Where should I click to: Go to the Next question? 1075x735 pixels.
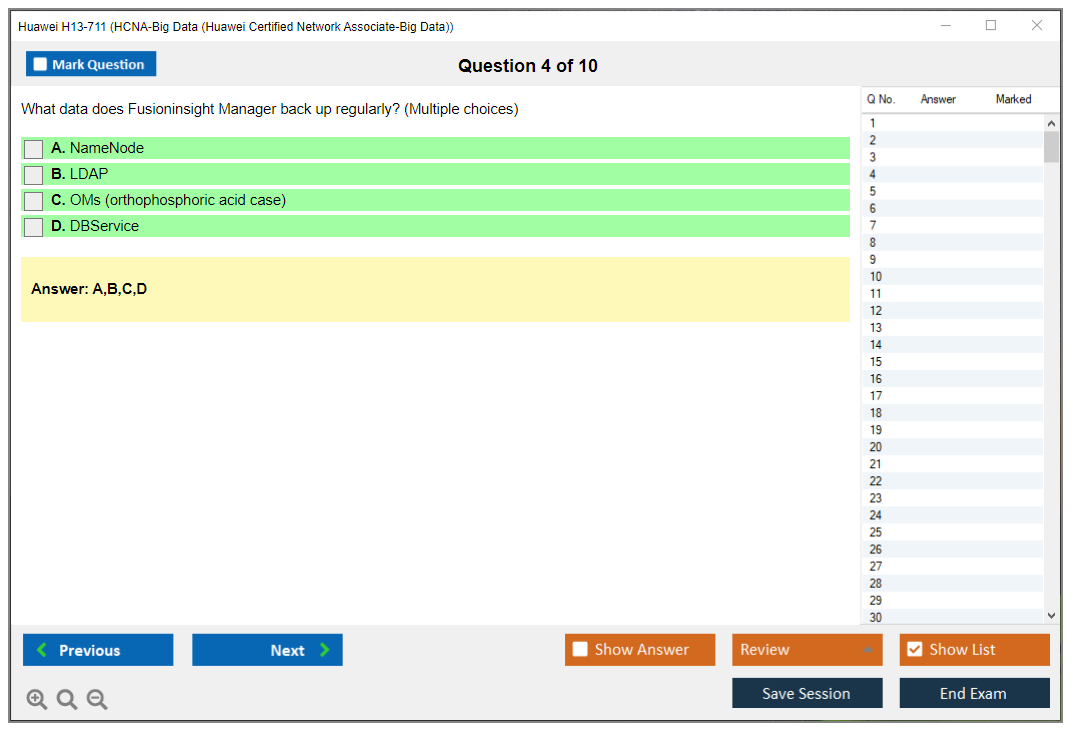click(267, 650)
